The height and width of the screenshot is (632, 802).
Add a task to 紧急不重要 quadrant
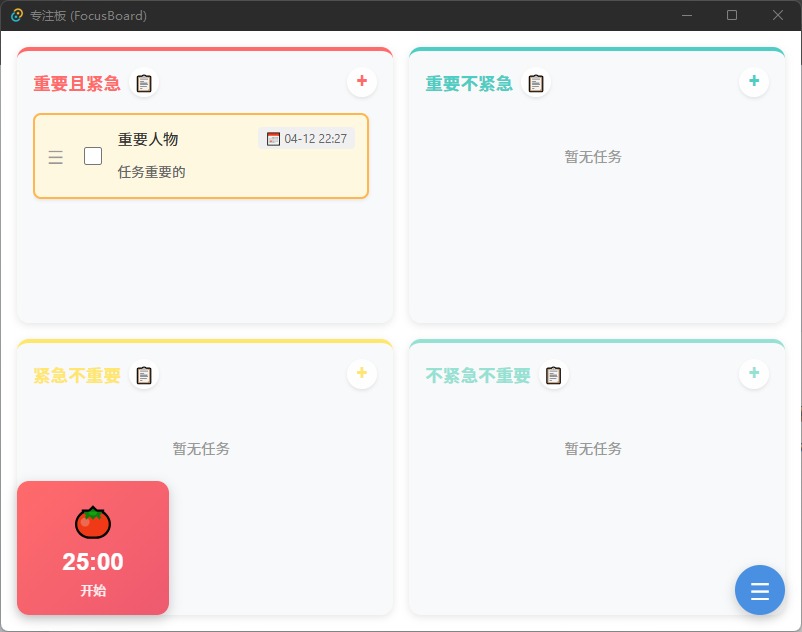[362, 373]
